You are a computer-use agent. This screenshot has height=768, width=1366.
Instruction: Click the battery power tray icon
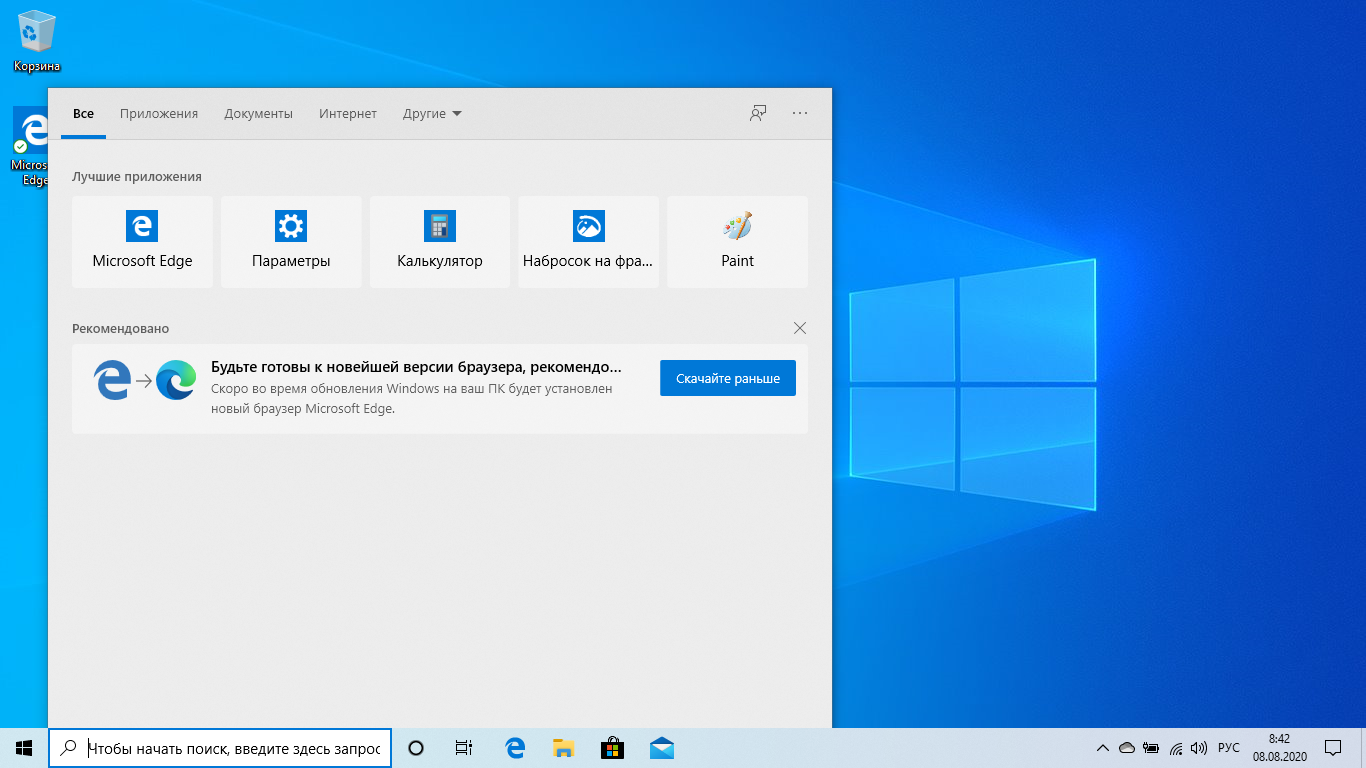pos(1151,748)
